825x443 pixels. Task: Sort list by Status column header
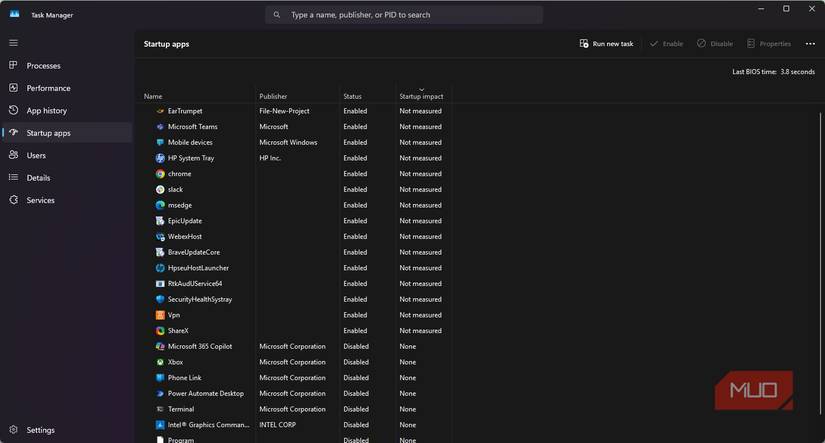pyautogui.click(x=353, y=96)
